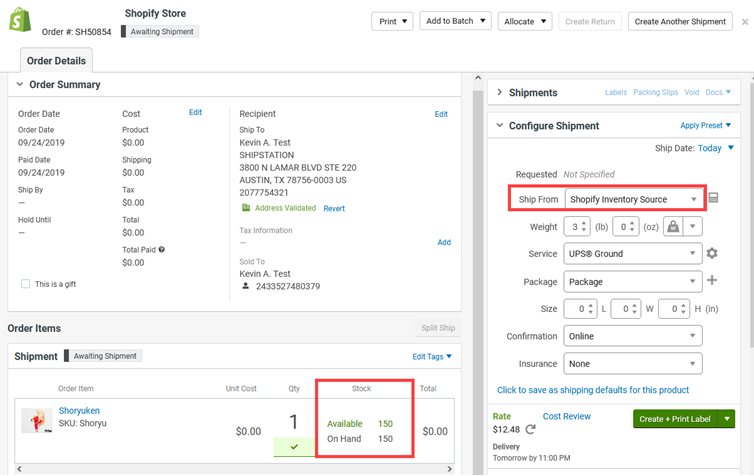
Task: Open the Apply Preset menu
Action: (x=705, y=125)
